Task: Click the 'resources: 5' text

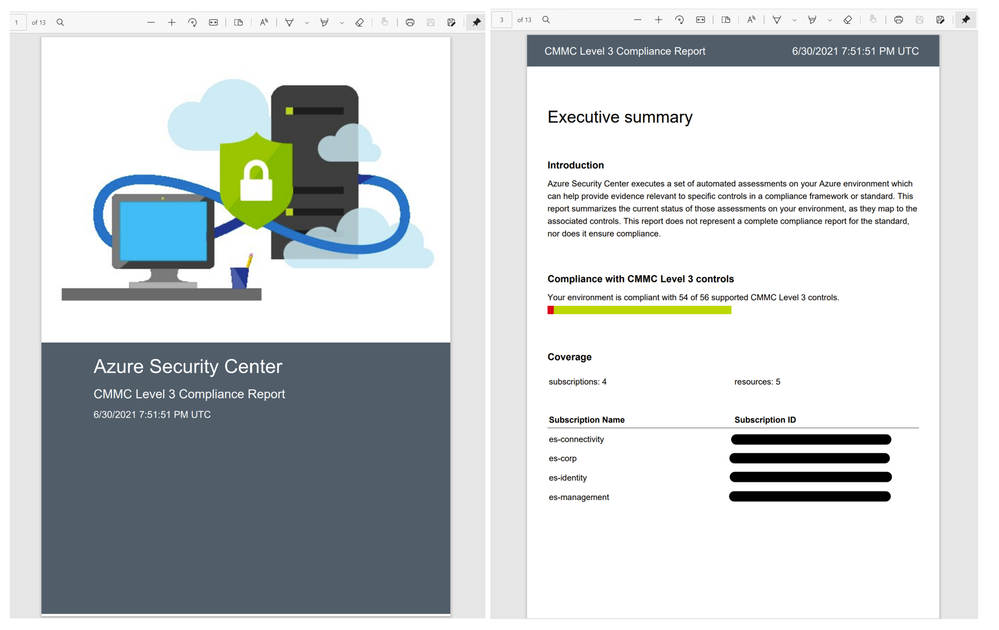Action: [757, 382]
